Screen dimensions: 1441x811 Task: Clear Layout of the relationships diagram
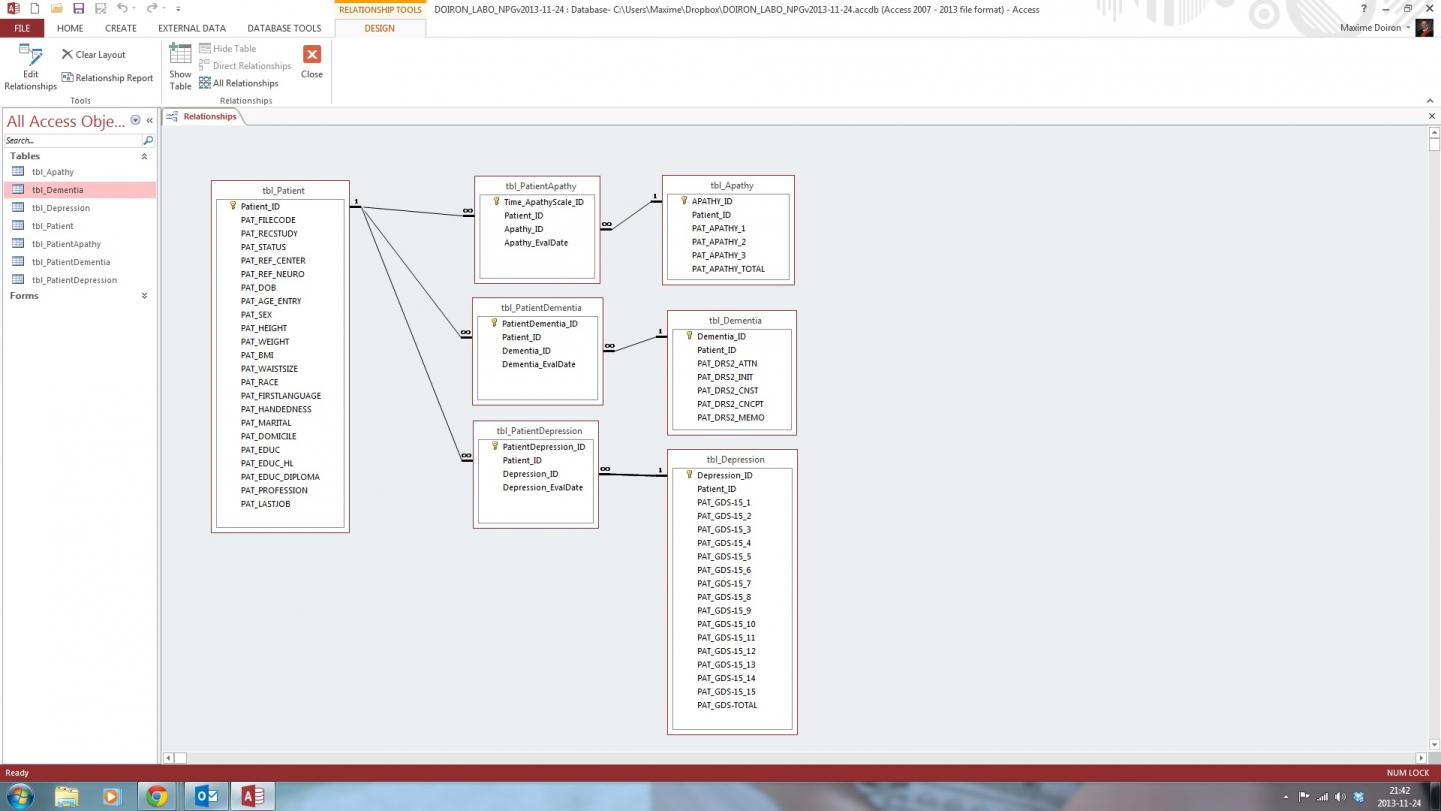(x=93, y=54)
